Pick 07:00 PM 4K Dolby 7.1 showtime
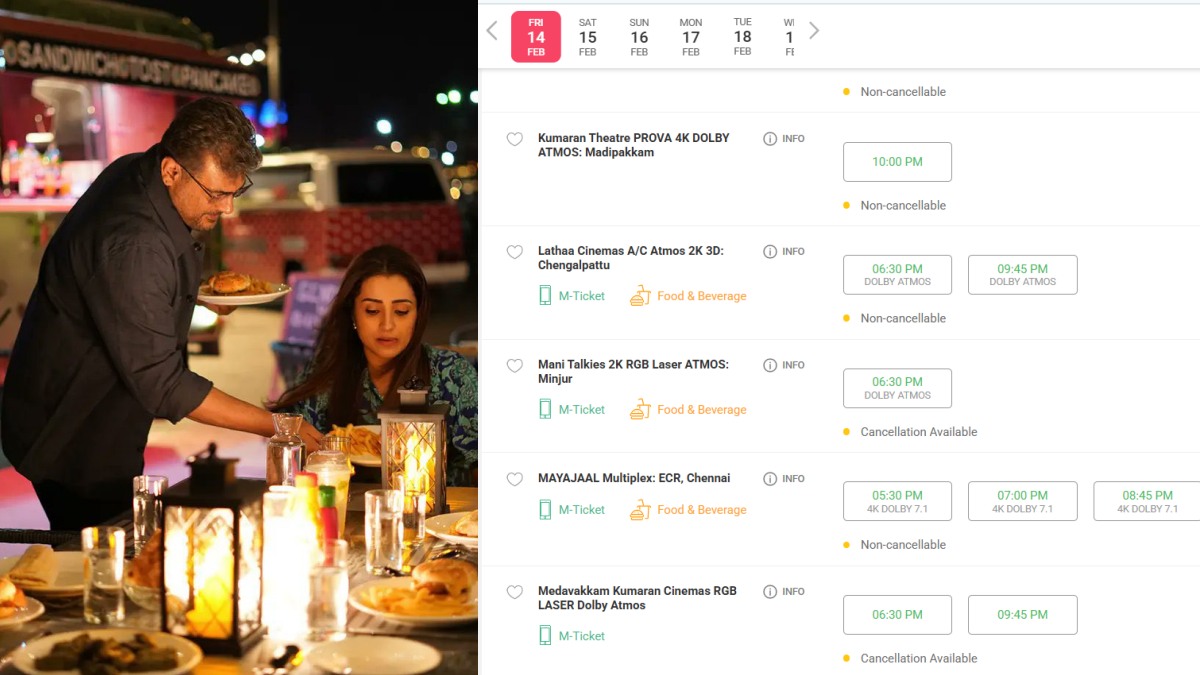The image size is (1200, 675). 1022,501
